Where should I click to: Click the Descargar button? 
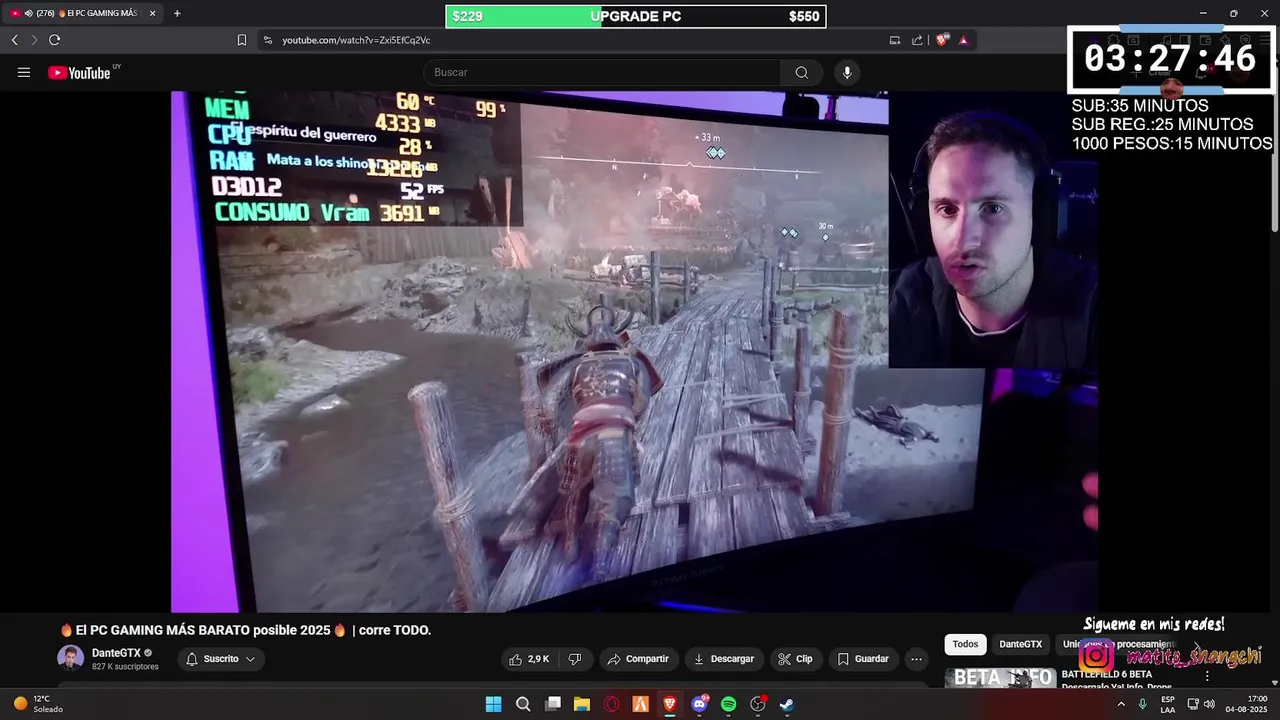point(723,659)
